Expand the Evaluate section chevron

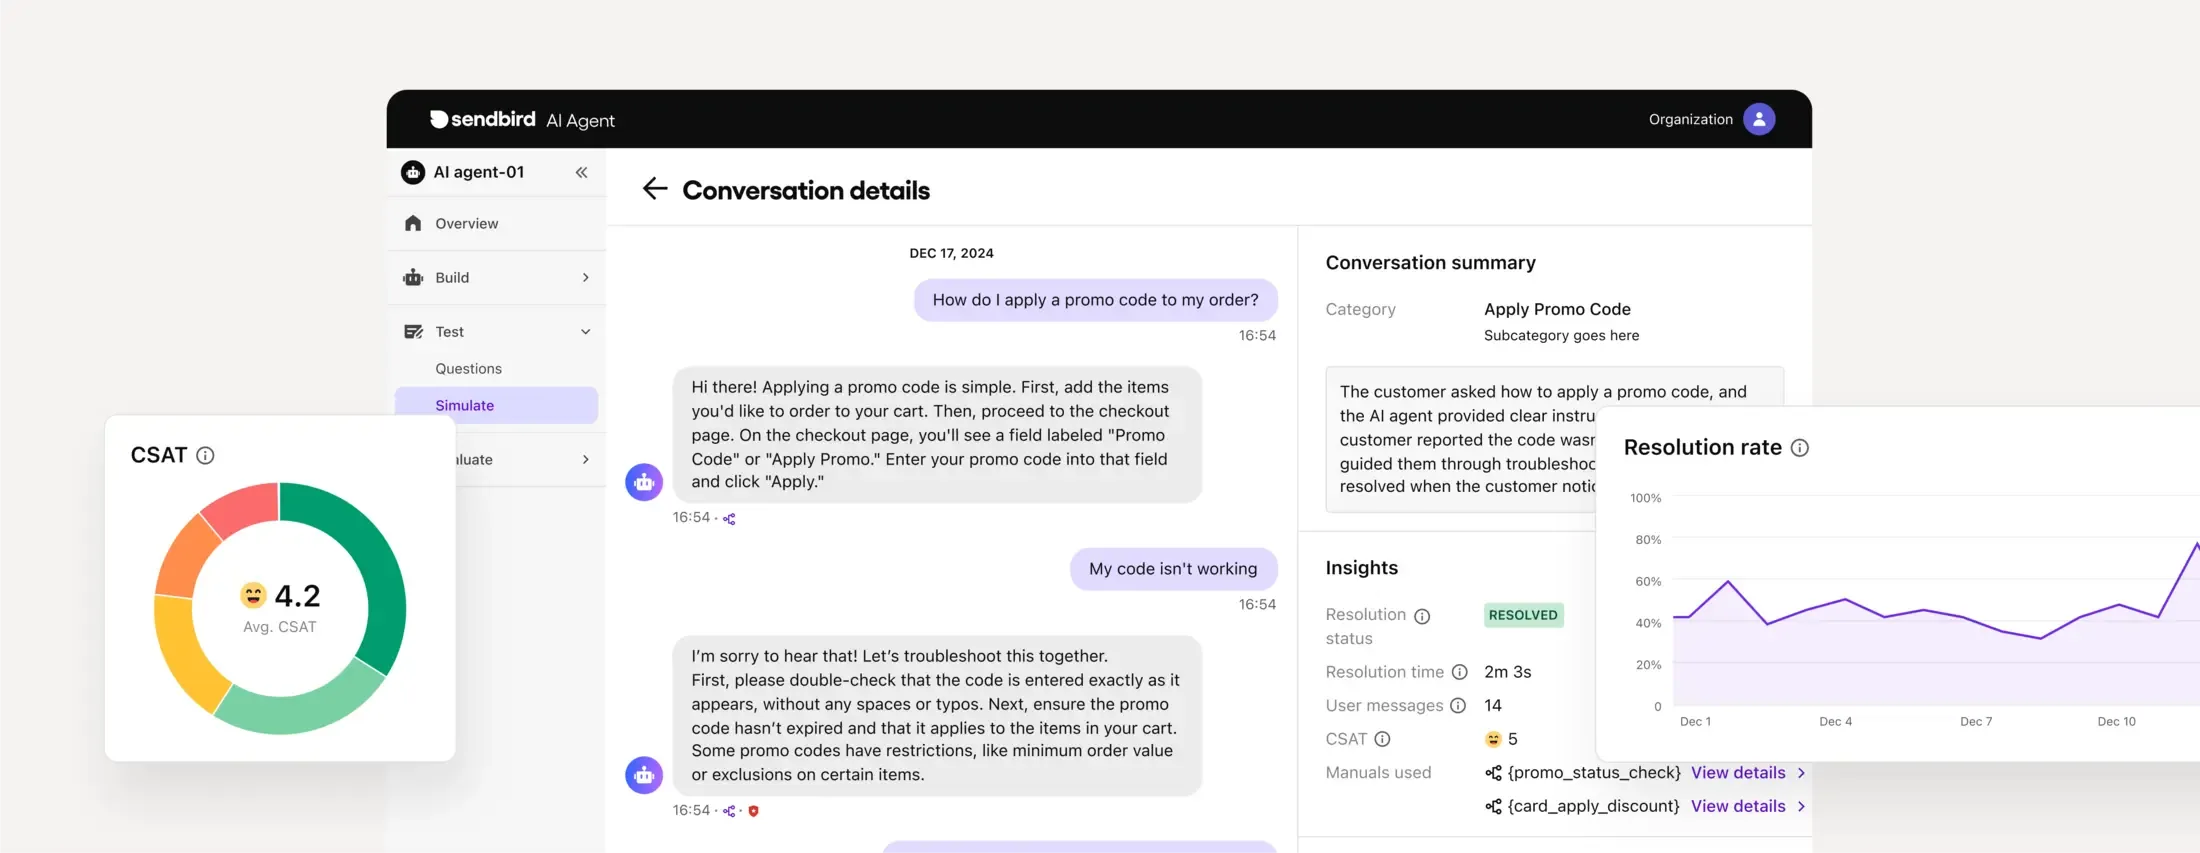pos(585,460)
